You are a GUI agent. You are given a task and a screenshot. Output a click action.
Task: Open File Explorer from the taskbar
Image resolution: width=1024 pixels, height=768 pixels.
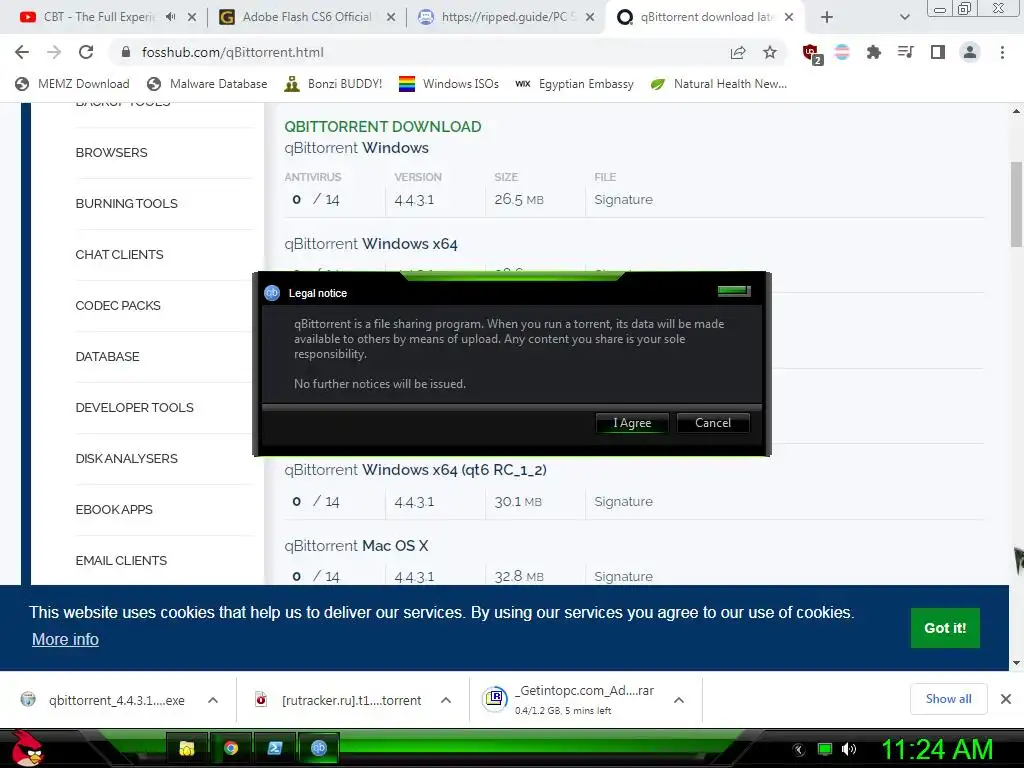click(x=187, y=748)
